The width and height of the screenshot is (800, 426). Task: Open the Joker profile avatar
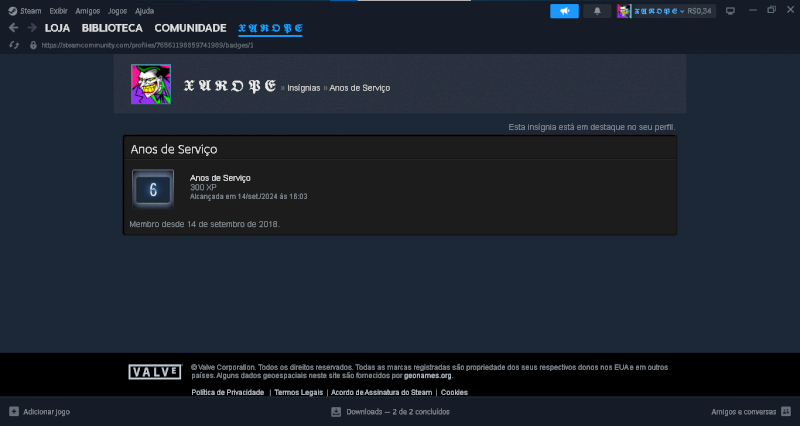click(151, 84)
